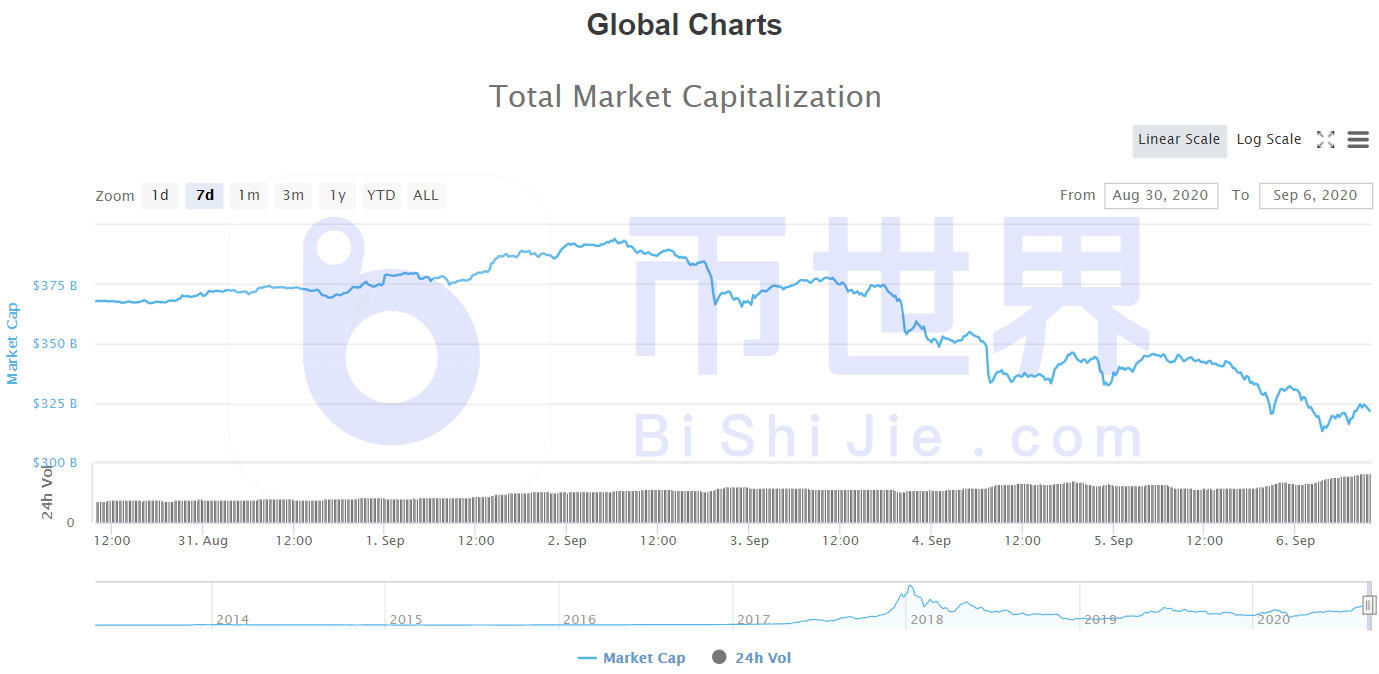The height and width of the screenshot is (674, 1379).
Task: Apply the 1m zoom range
Action: point(248,195)
